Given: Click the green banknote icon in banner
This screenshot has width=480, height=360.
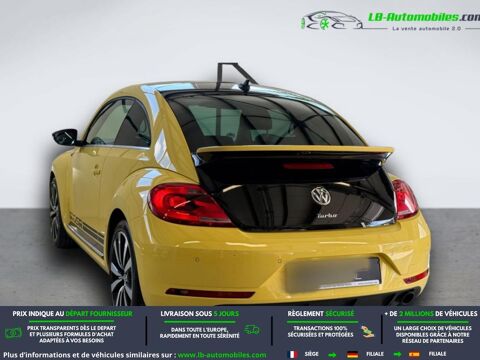Looking at the screenshot, I should pyautogui.click(x=13, y=332).
